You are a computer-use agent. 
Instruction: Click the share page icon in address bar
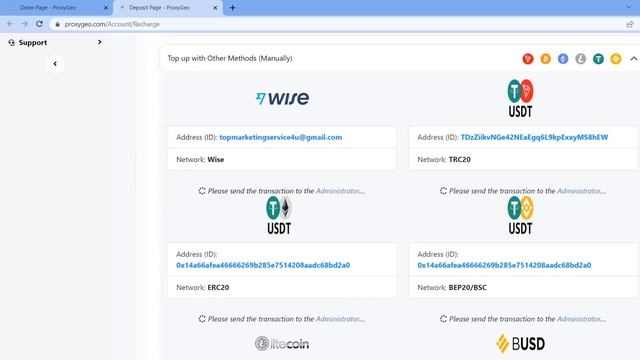click(630, 24)
